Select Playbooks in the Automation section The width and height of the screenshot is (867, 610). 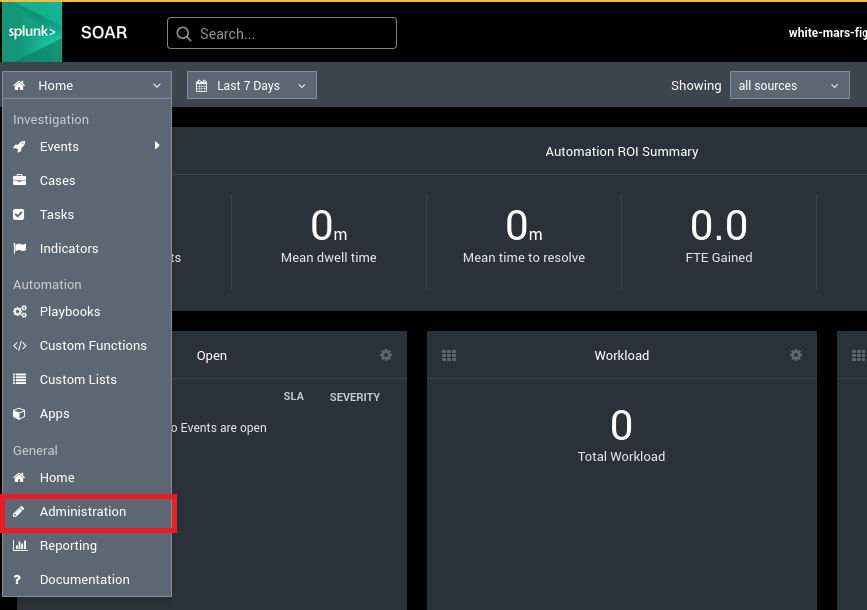click(x=70, y=311)
